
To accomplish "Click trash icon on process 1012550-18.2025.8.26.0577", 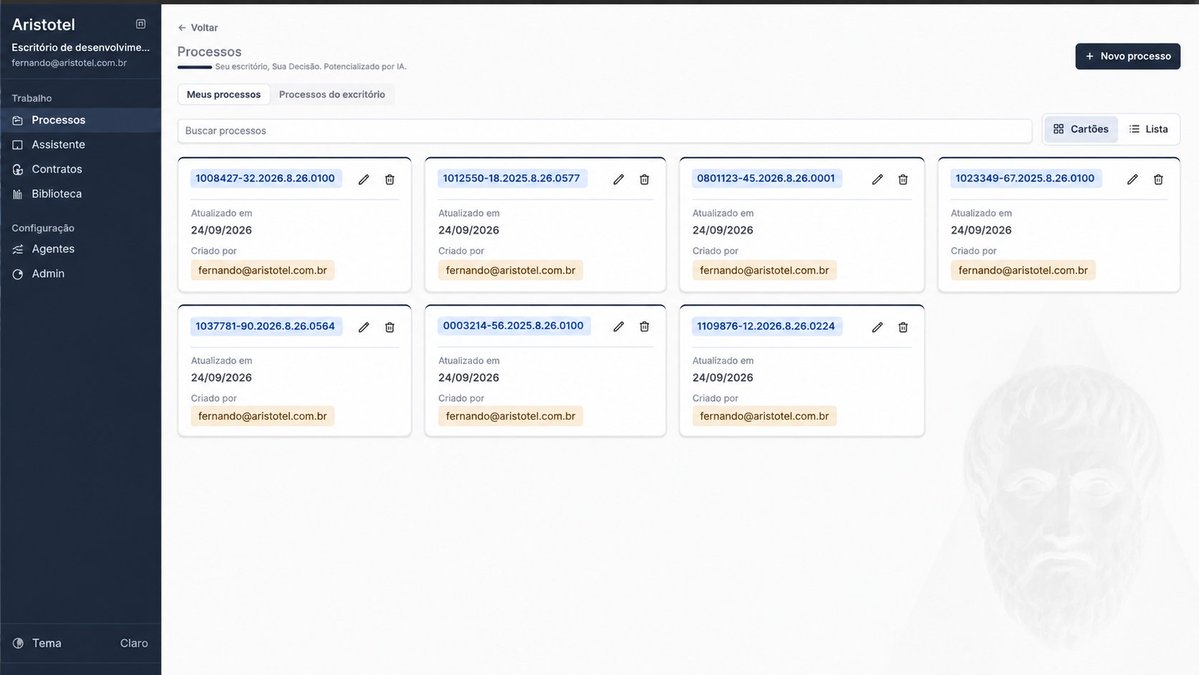I will pos(645,179).
